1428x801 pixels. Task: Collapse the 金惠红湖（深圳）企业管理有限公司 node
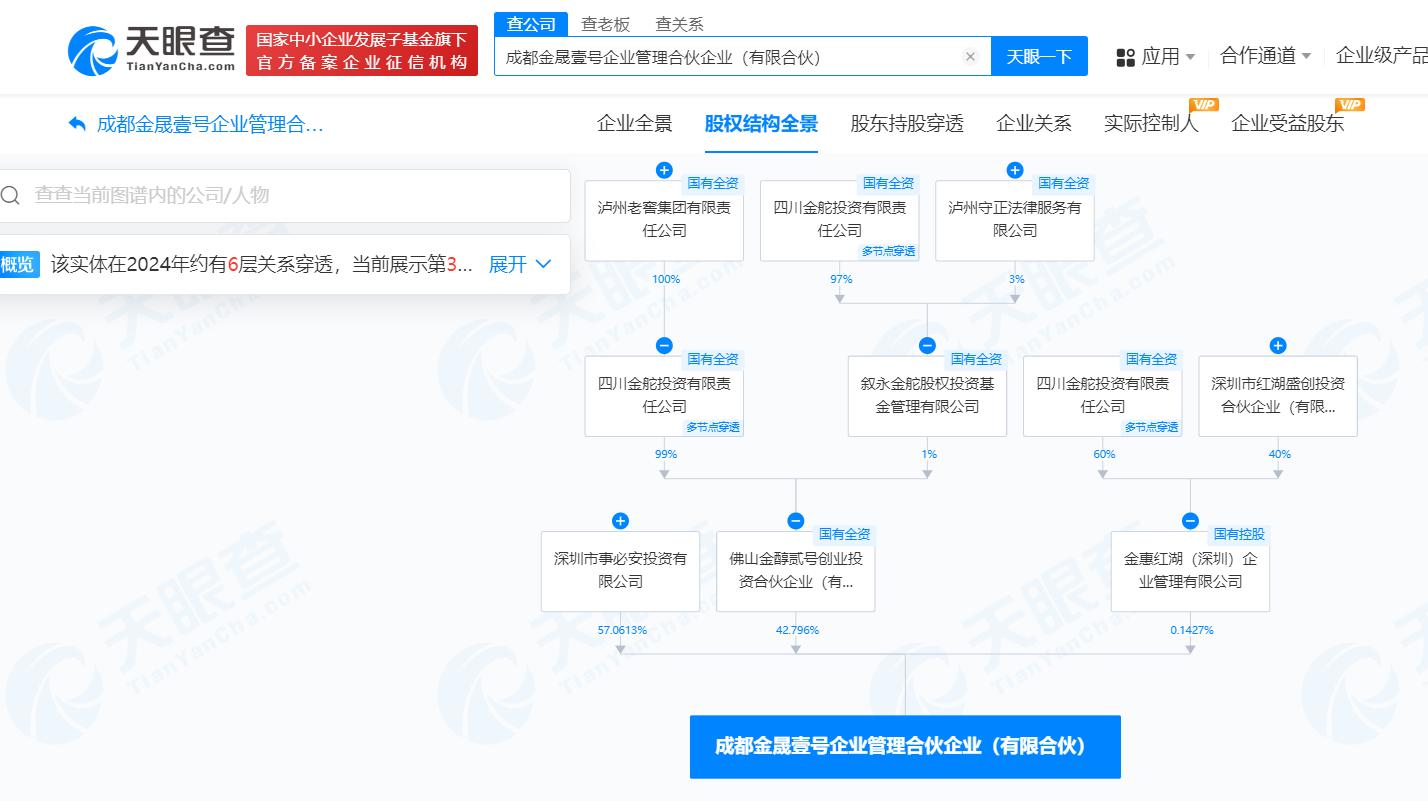[1190, 521]
